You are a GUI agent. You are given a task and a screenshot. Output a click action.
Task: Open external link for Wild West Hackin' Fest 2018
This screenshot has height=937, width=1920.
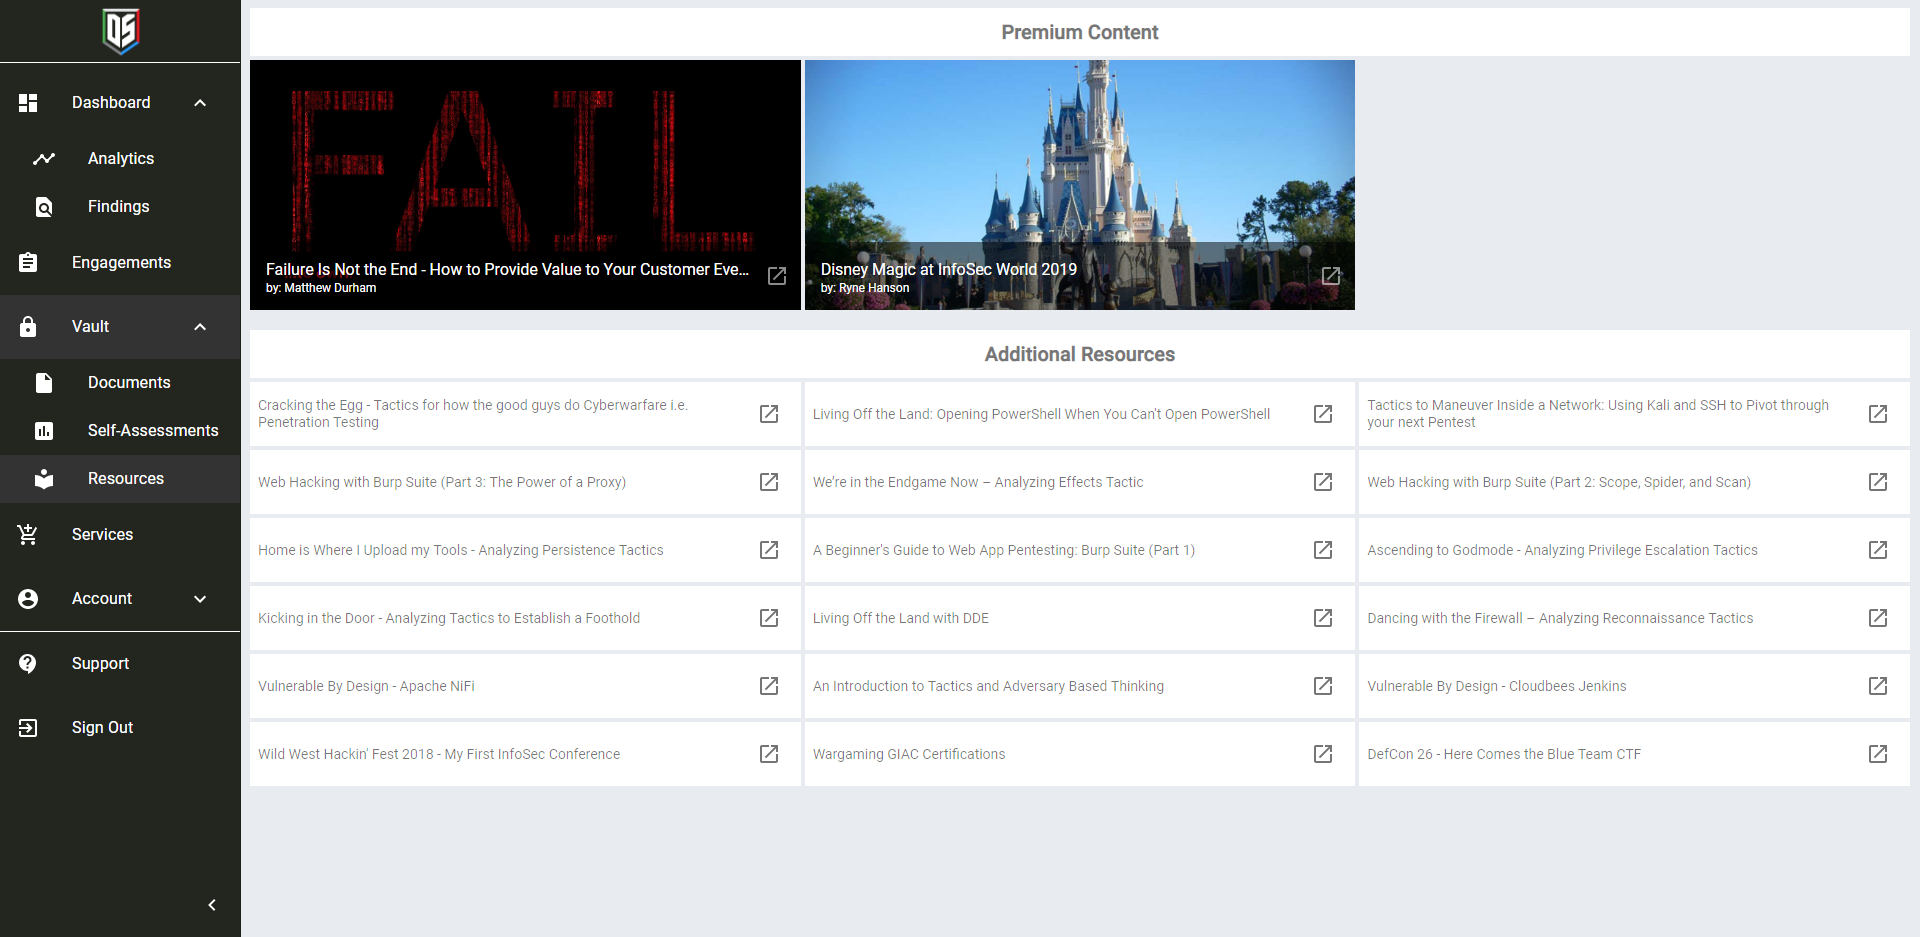point(769,754)
